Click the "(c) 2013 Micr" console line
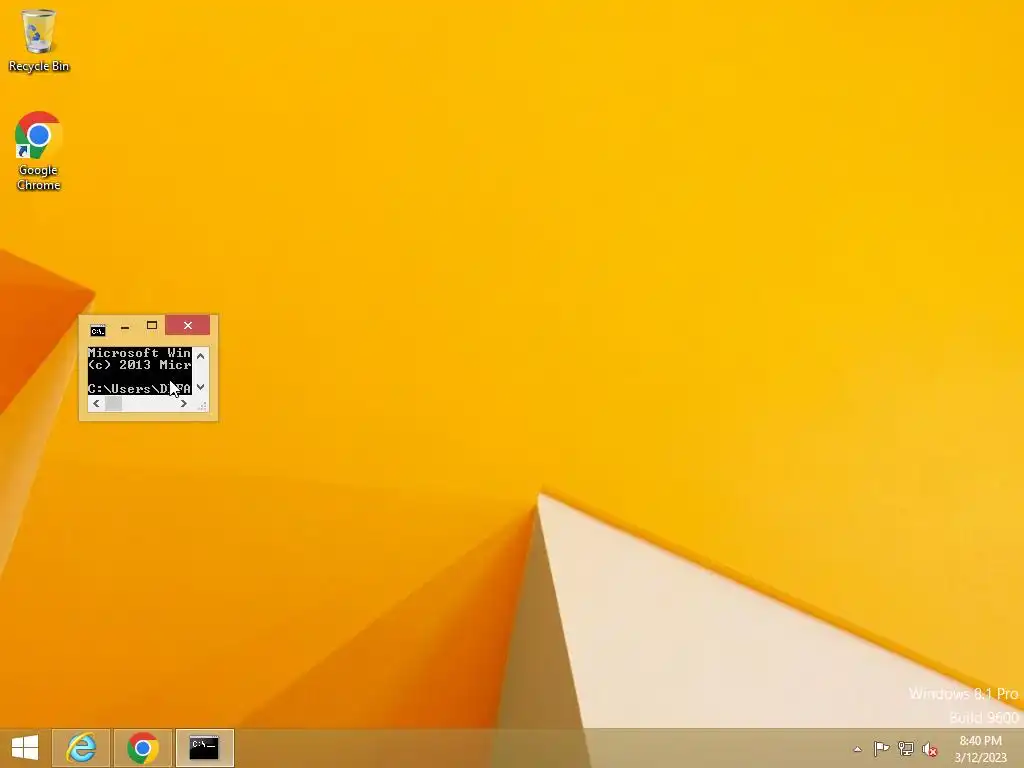1024x768 pixels. [139, 365]
